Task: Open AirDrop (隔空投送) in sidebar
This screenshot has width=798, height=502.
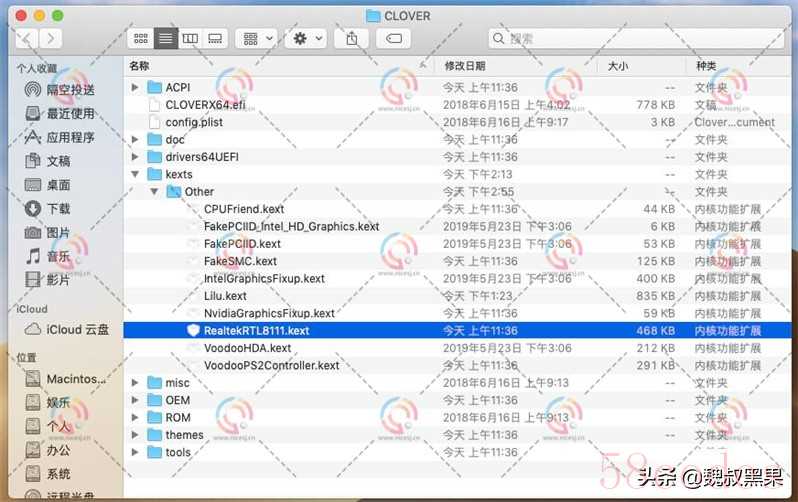Action: pos(61,90)
